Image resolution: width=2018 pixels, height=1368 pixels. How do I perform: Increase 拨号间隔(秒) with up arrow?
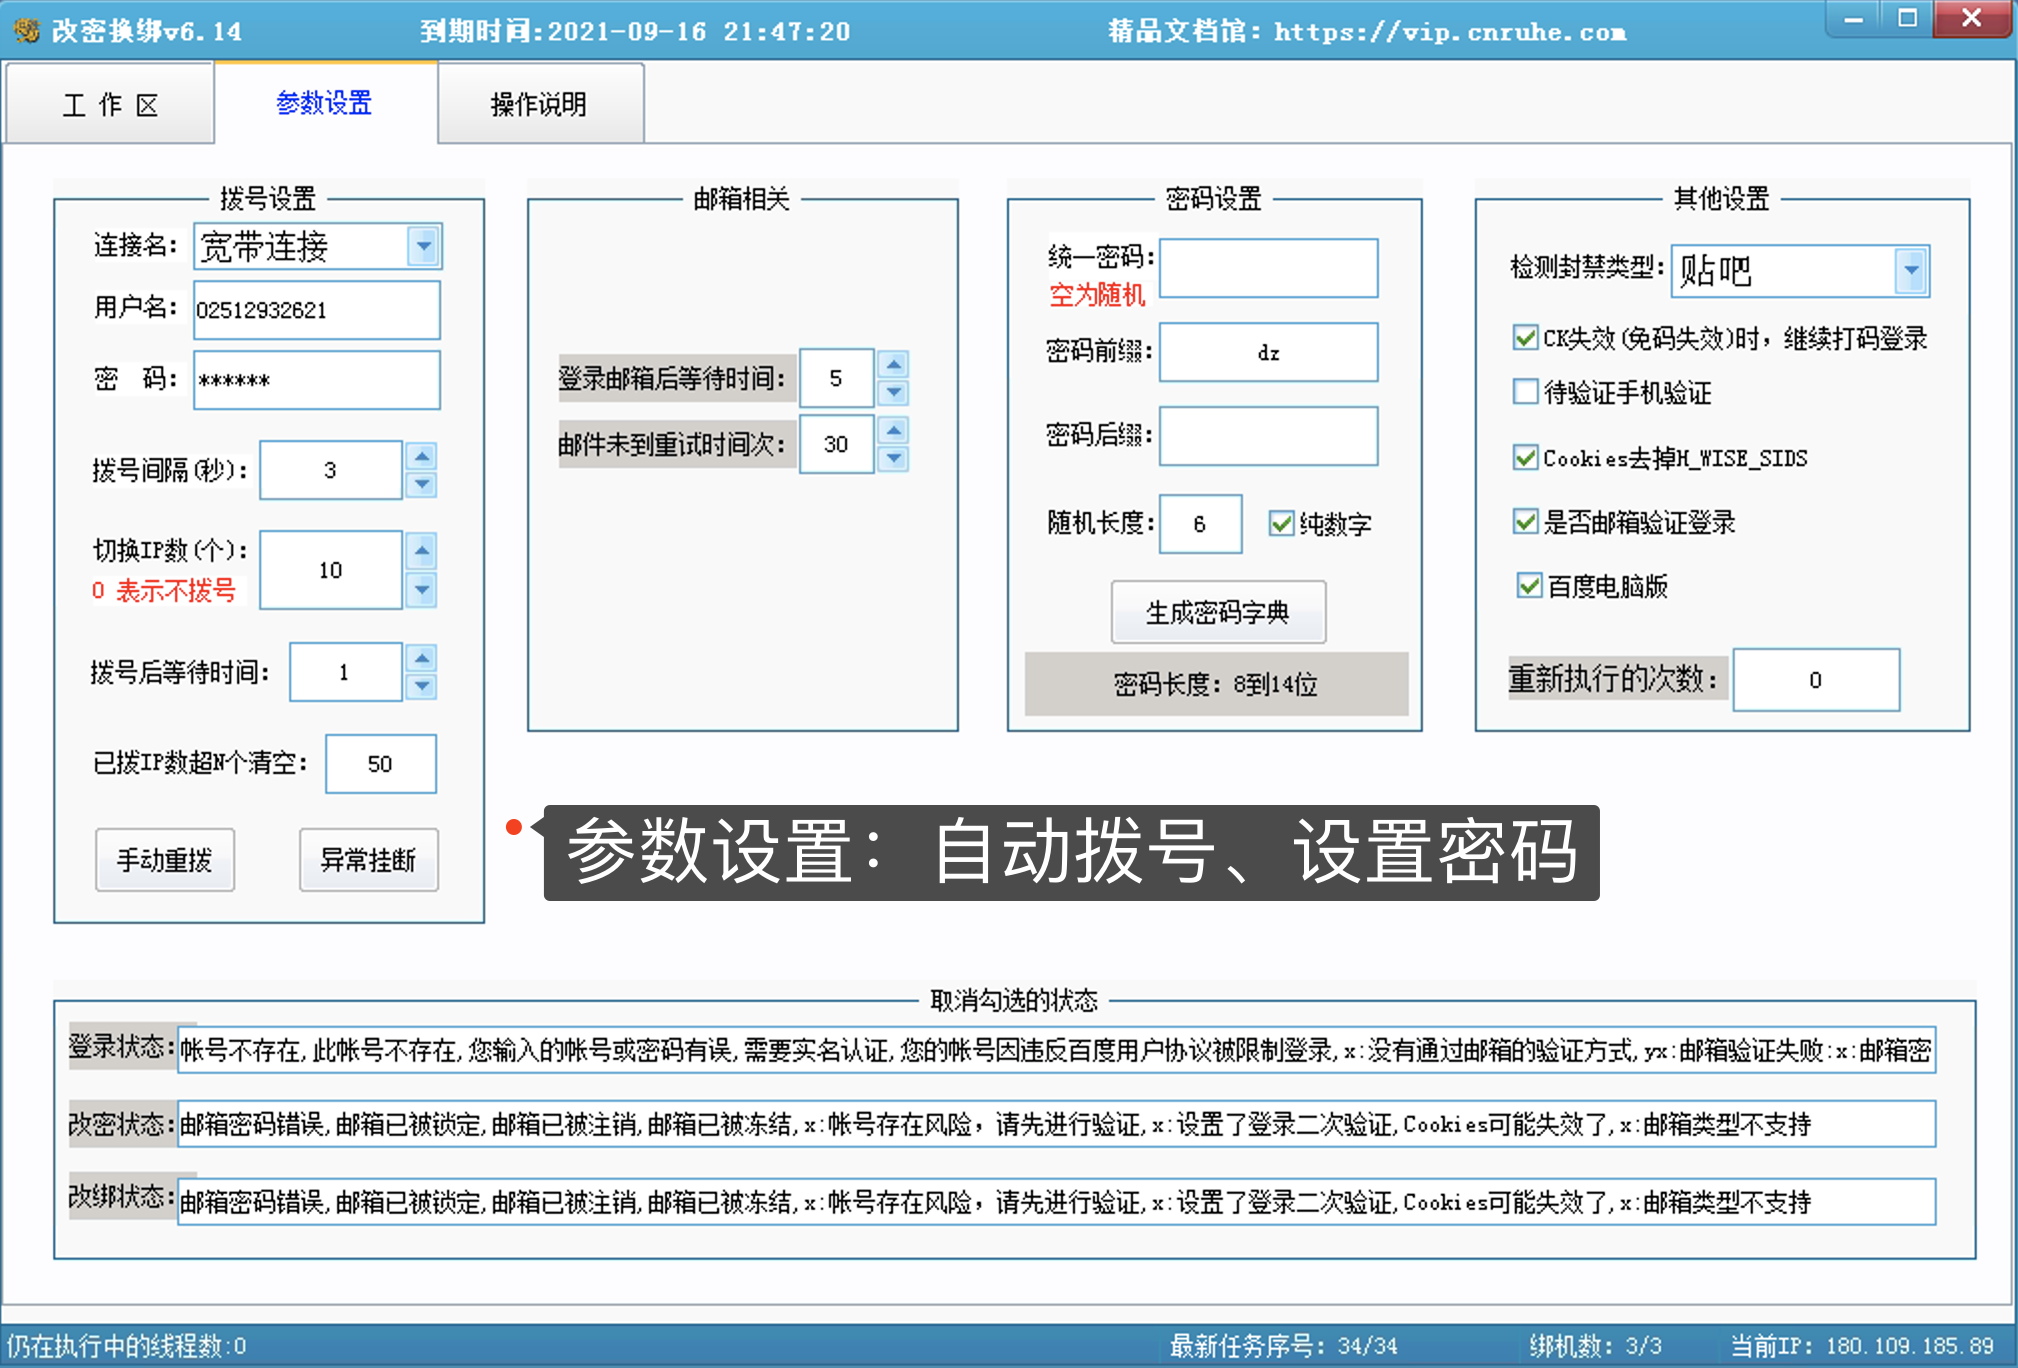click(x=422, y=457)
